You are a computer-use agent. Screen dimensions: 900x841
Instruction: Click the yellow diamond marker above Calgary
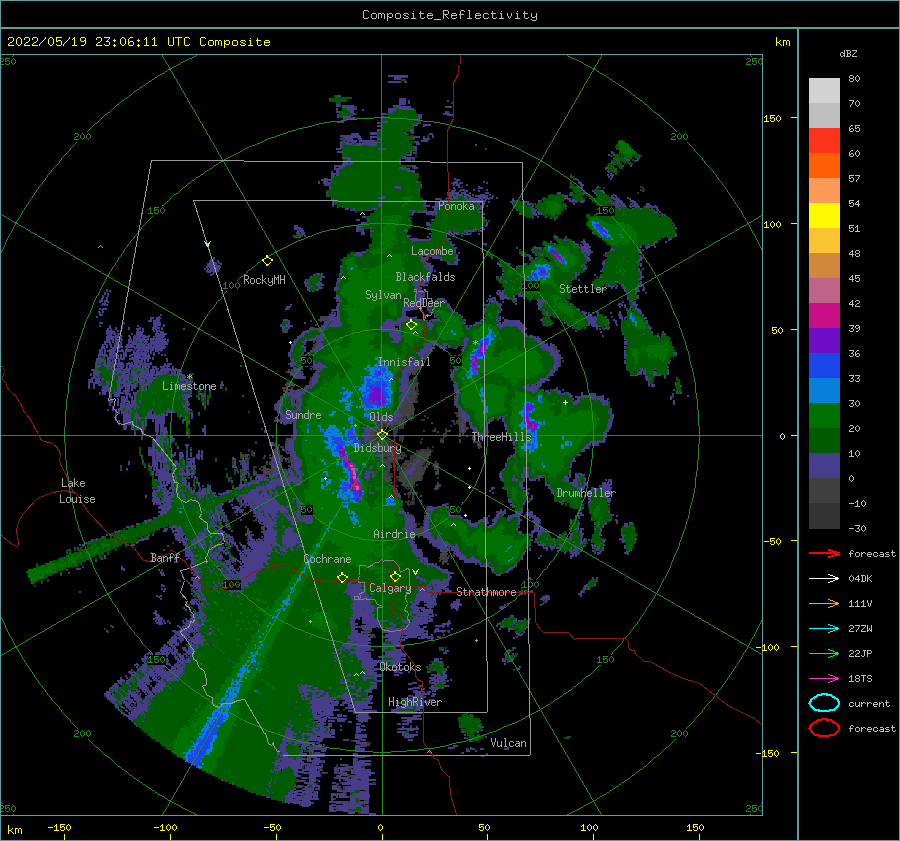[x=395, y=576]
